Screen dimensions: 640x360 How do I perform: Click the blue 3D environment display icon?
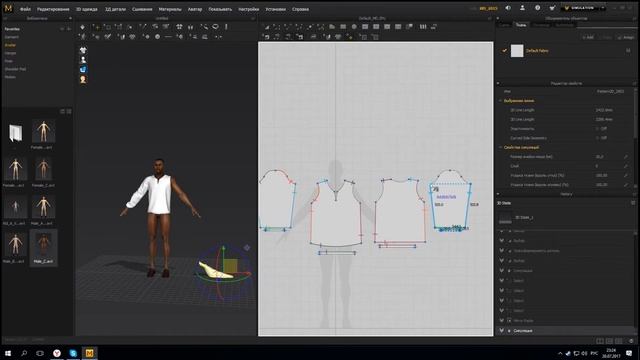point(83,69)
